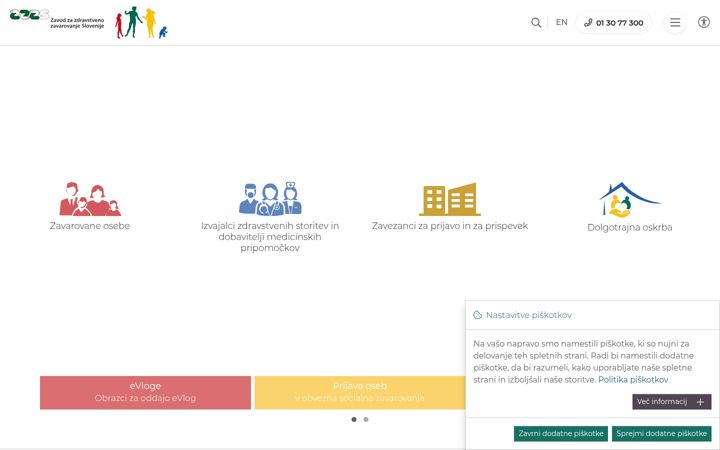Open the Politika piškotkov link

tap(633, 380)
